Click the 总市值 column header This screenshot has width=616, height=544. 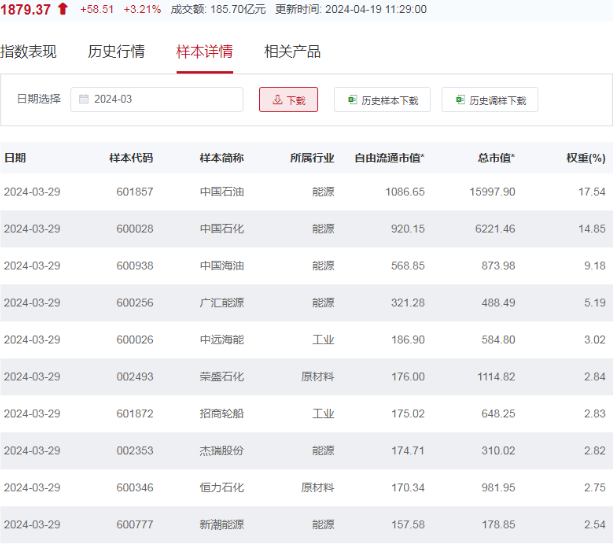click(x=496, y=158)
